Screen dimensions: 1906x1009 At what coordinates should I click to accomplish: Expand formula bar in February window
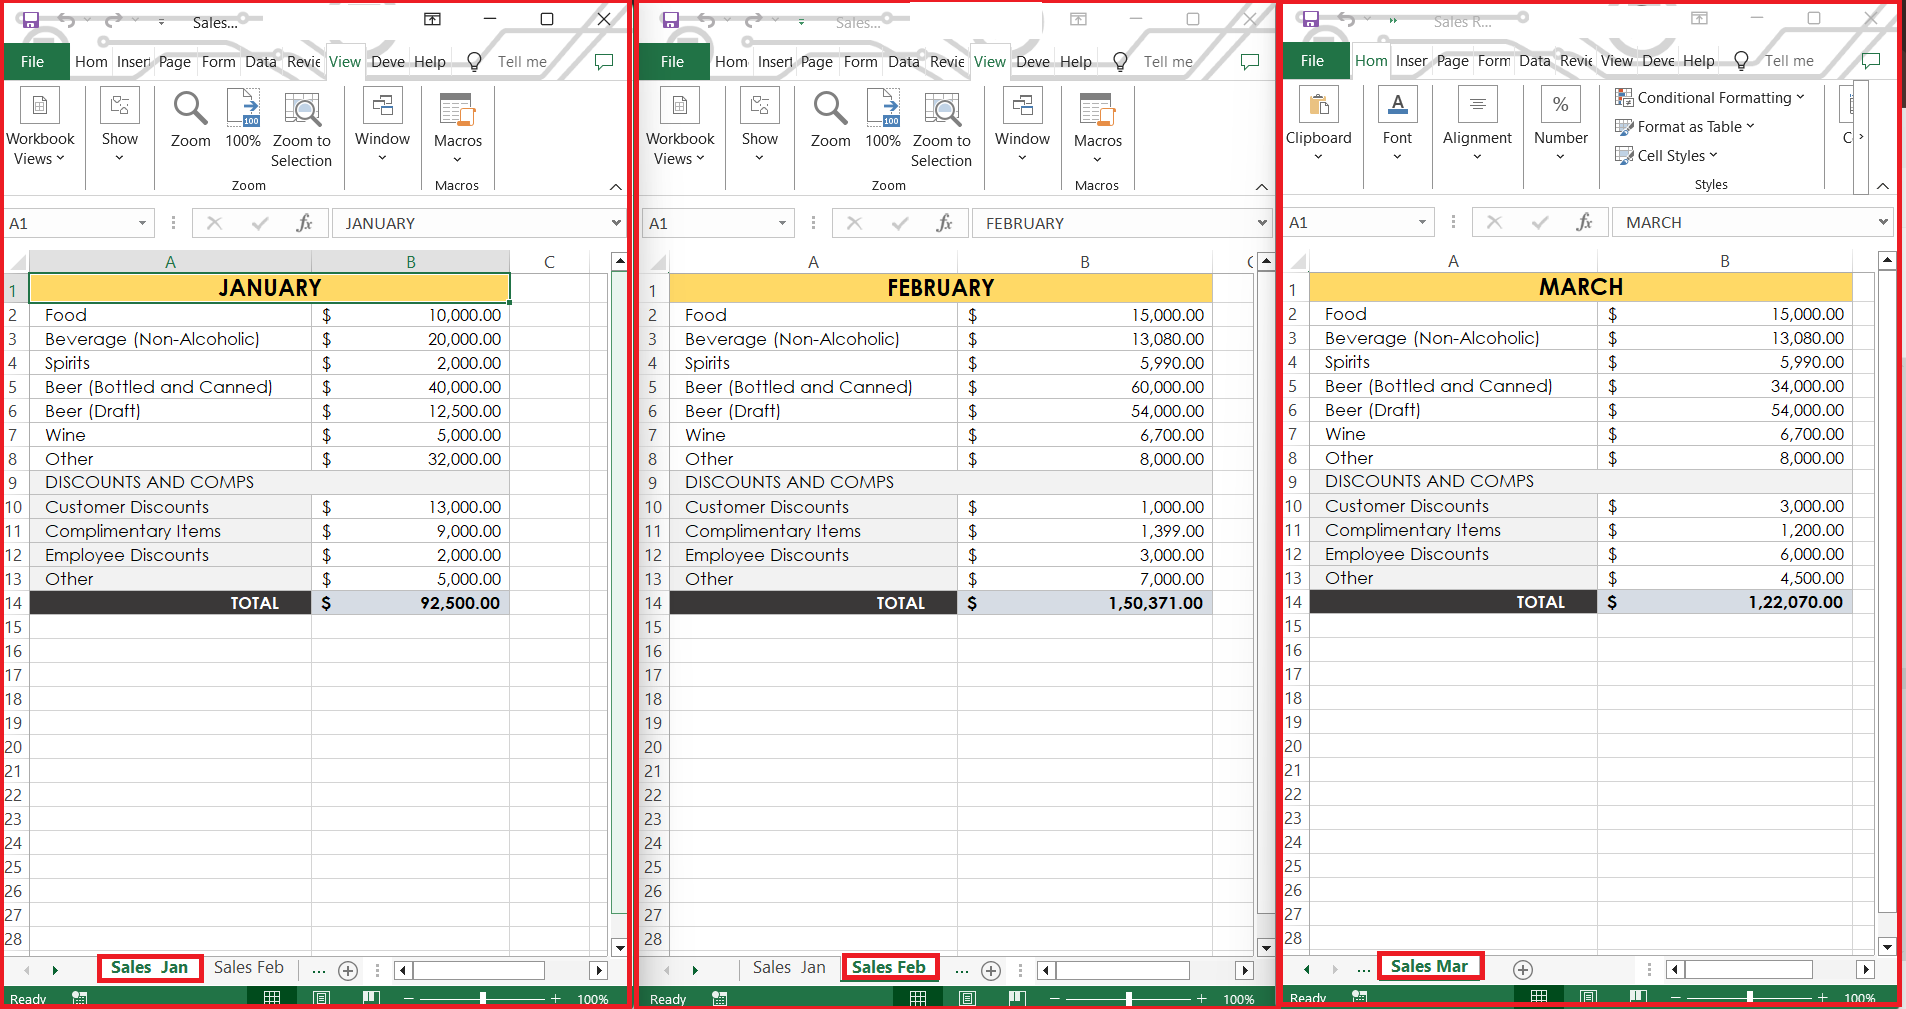tap(1262, 223)
